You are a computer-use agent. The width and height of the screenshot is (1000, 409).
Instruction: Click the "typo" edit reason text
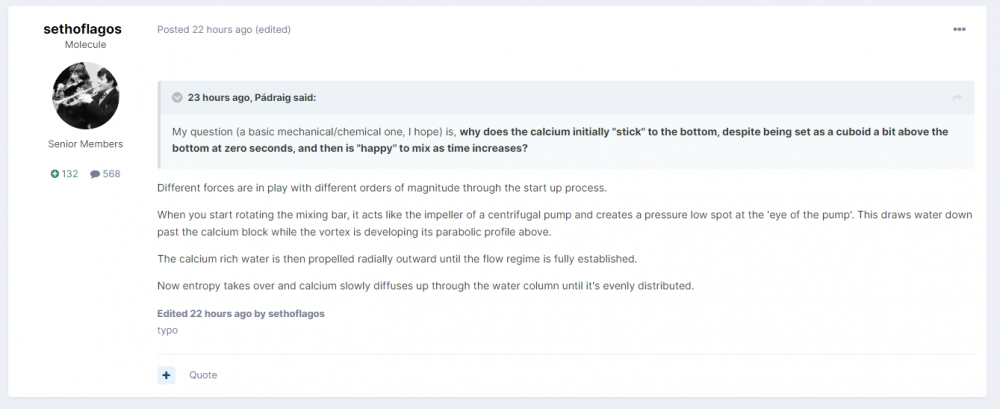[x=167, y=330]
